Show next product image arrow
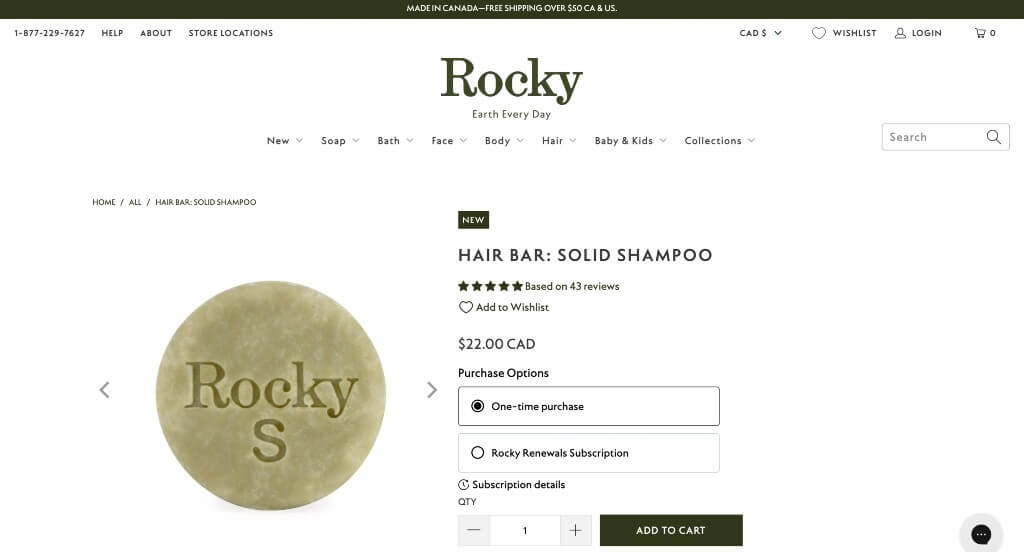Screen dimensions: 1024x552 pos(432,390)
